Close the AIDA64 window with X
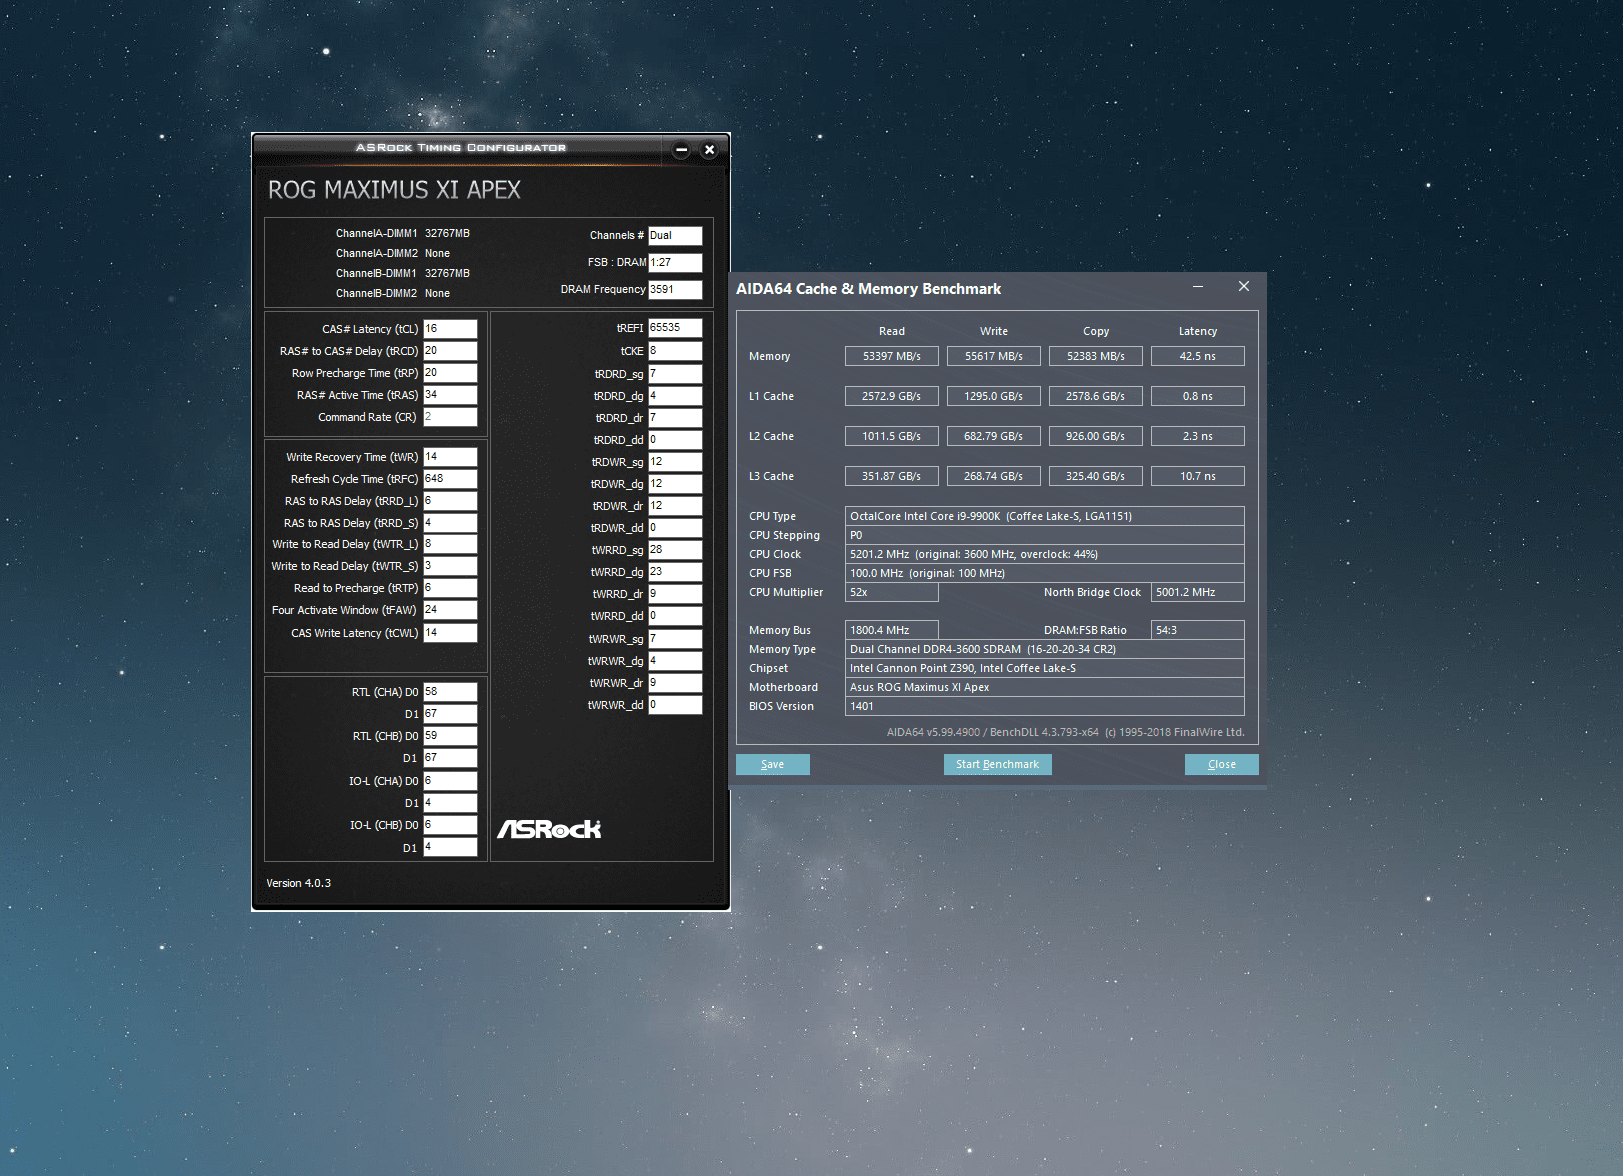1623x1176 pixels. click(x=1243, y=287)
